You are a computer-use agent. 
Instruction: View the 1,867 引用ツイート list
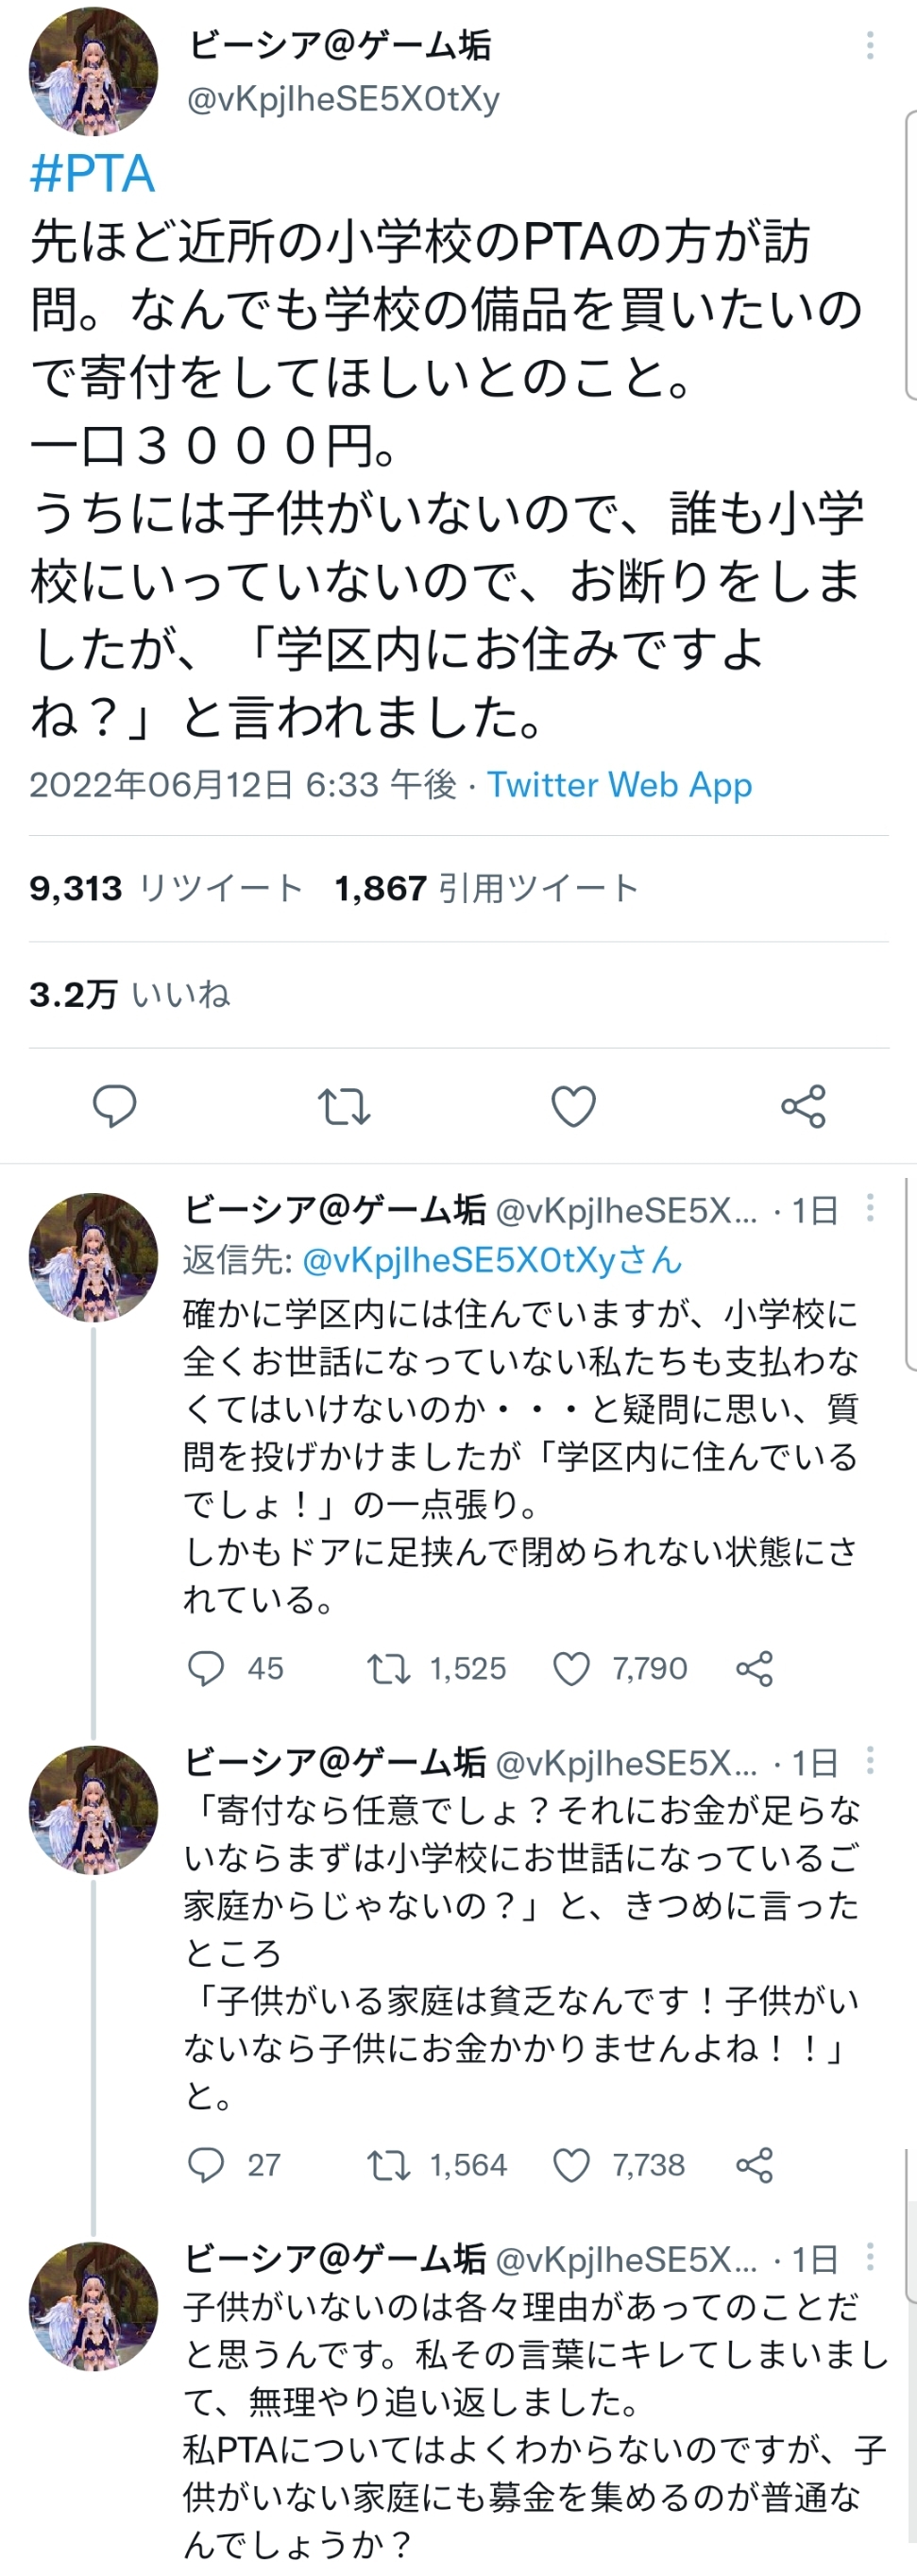486,888
